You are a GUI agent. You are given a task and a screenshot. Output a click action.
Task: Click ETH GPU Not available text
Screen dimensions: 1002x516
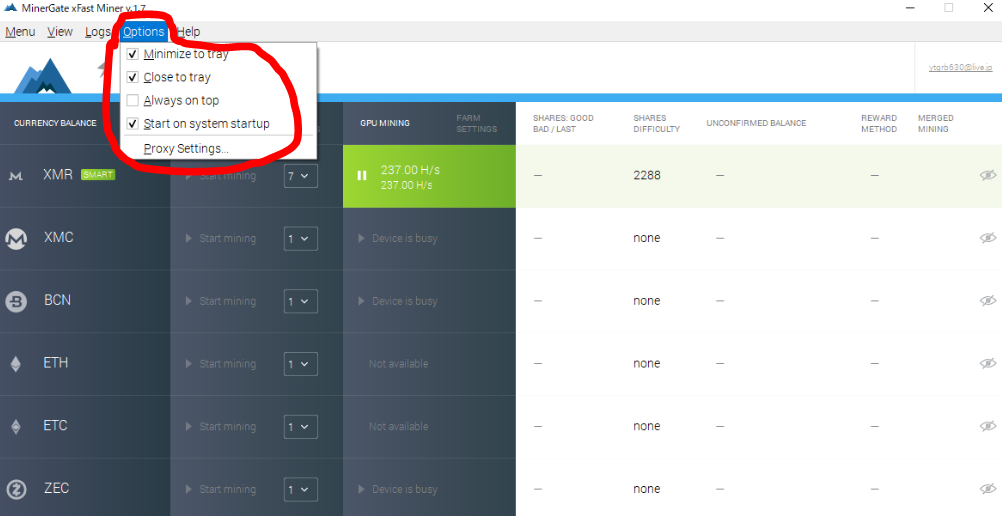click(398, 363)
